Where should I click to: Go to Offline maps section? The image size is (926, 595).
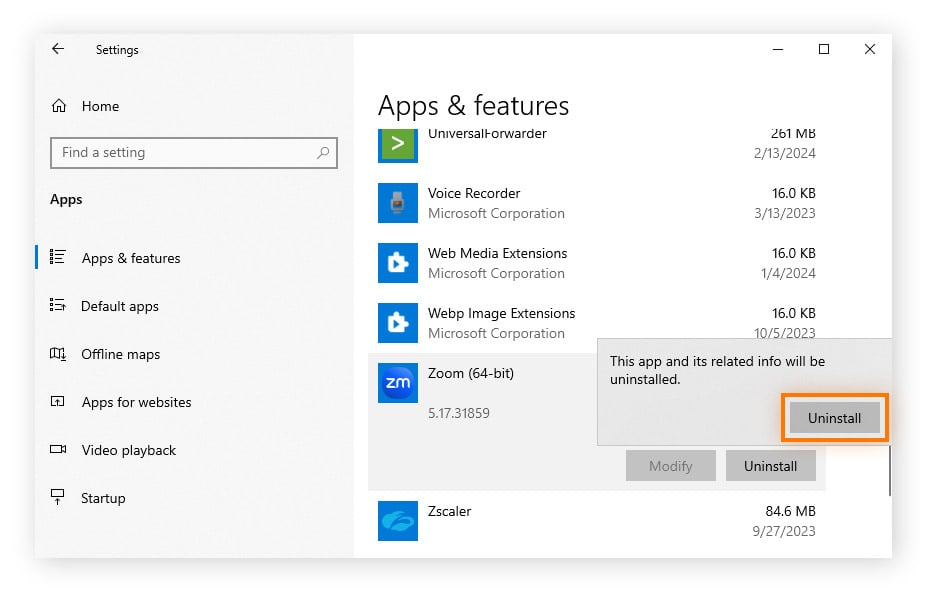click(x=120, y=354)
